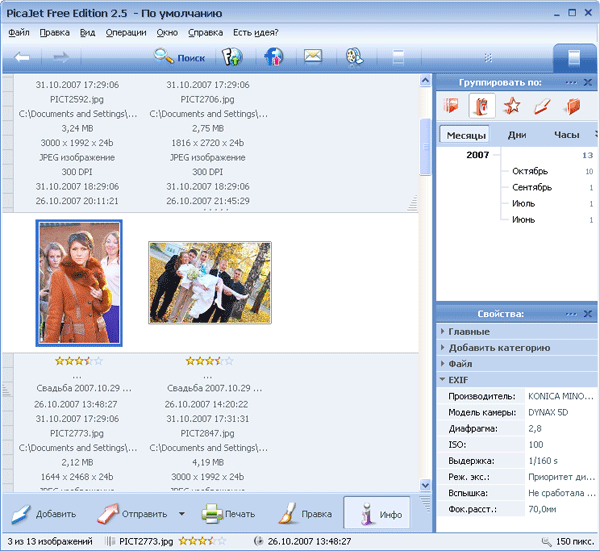The image size is (600, 551).
Task: Expand the Добавить категорию section
Action: click(517, 347)
